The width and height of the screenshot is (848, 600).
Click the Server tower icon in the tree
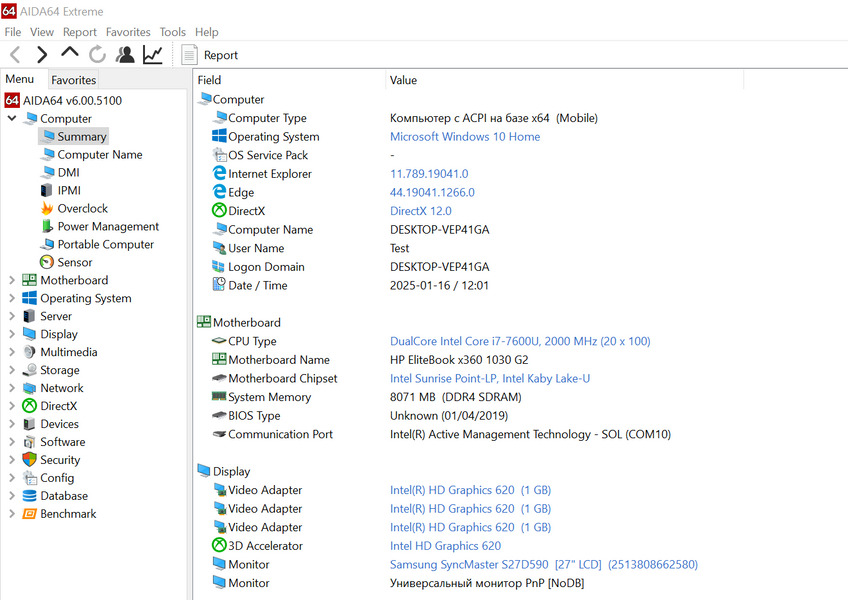tap(29, 316)
